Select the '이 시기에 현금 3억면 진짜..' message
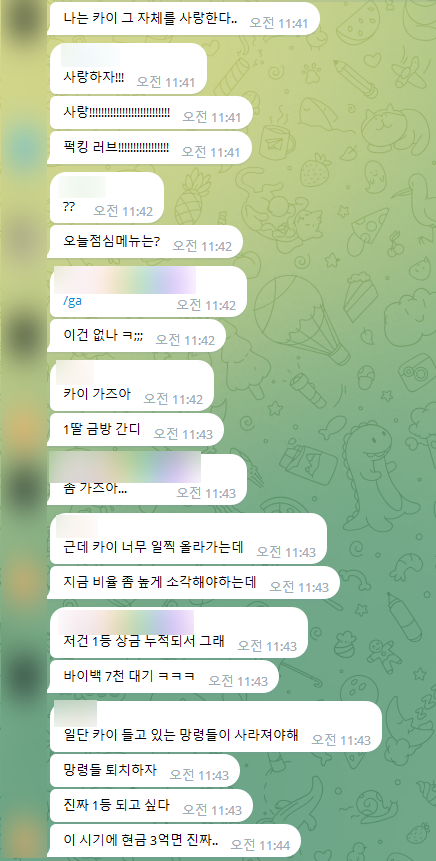Screen dimensions: 436x861 175,841
